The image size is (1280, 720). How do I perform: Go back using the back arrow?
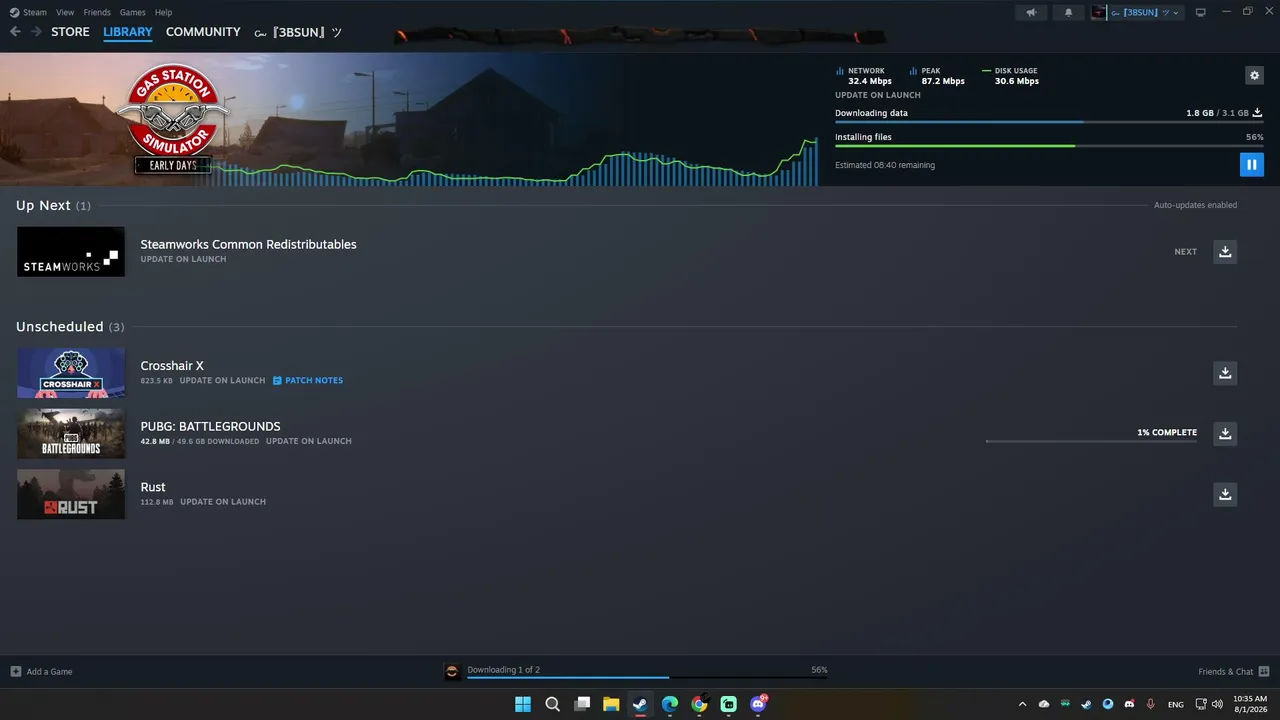pyautogui.click(x=15, y=32)
